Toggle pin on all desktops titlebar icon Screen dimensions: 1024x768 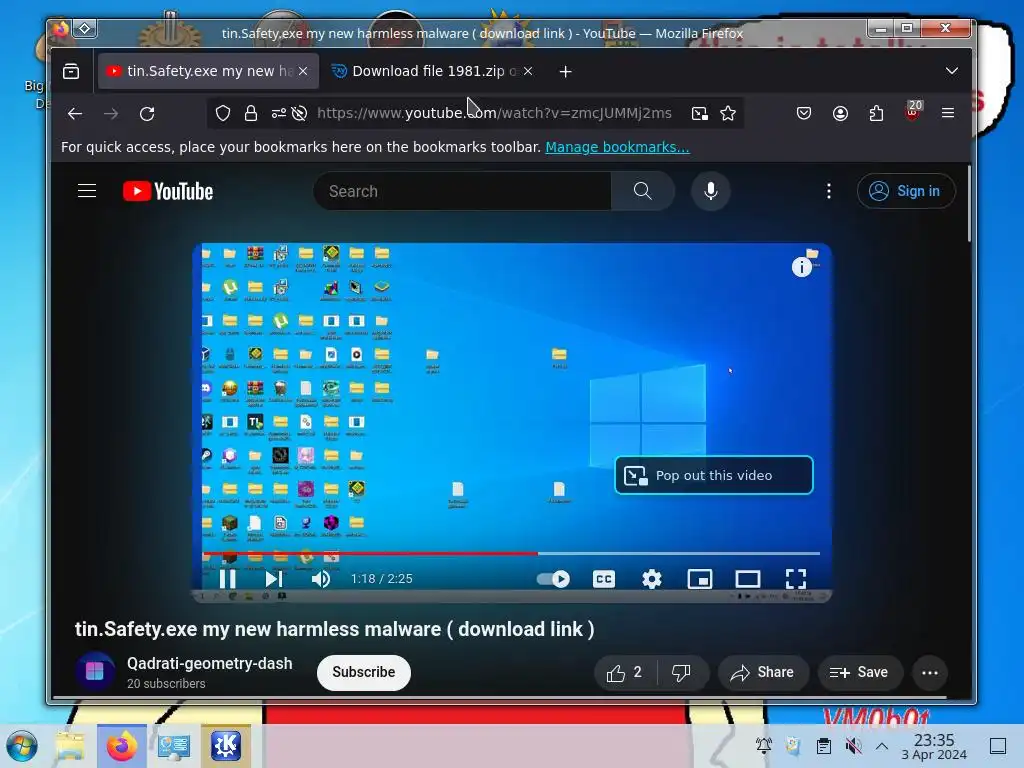coord(85,29)
